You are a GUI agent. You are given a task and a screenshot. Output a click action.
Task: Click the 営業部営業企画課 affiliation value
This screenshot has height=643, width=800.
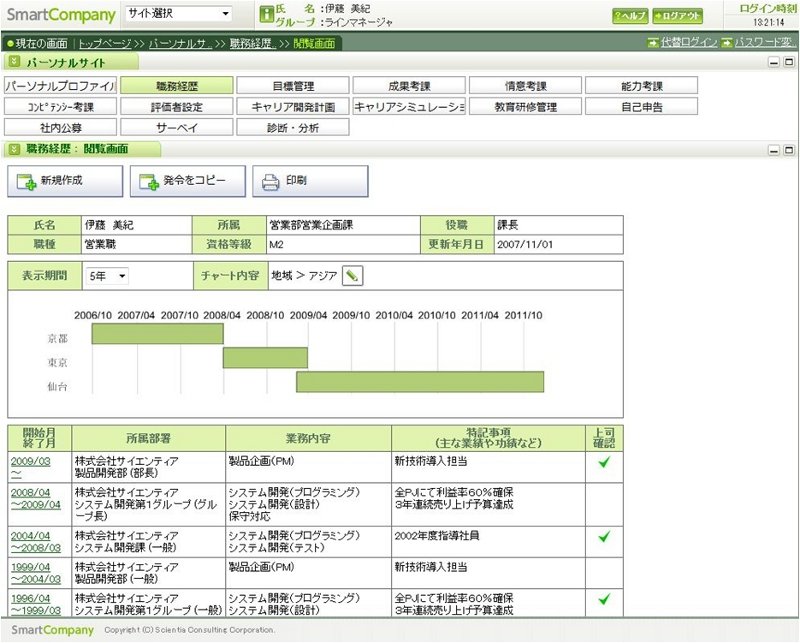311,225
